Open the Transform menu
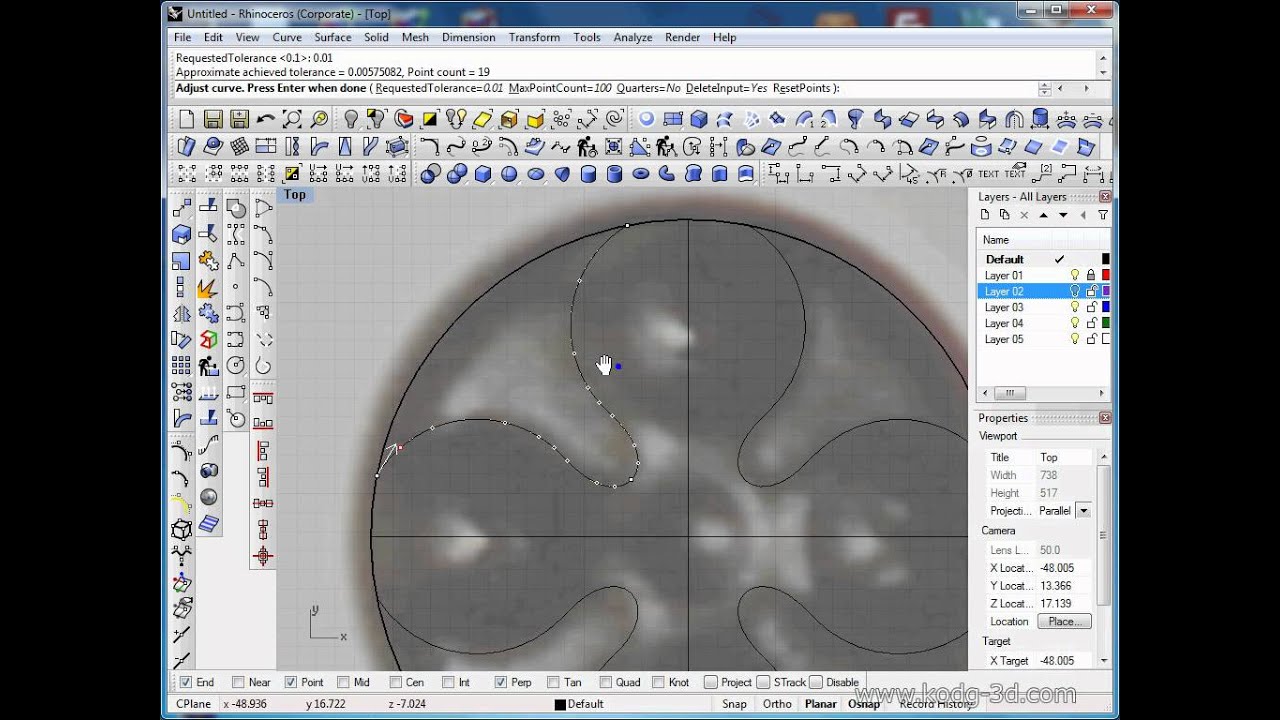 534,37
